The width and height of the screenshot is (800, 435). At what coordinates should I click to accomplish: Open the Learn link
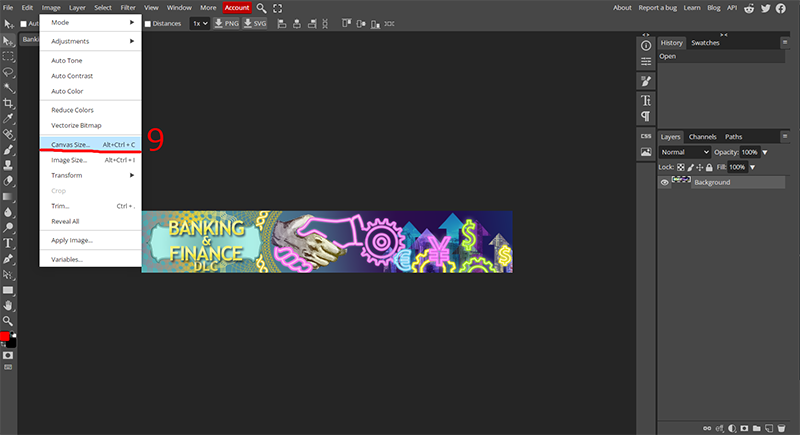(x=692, y=8)
